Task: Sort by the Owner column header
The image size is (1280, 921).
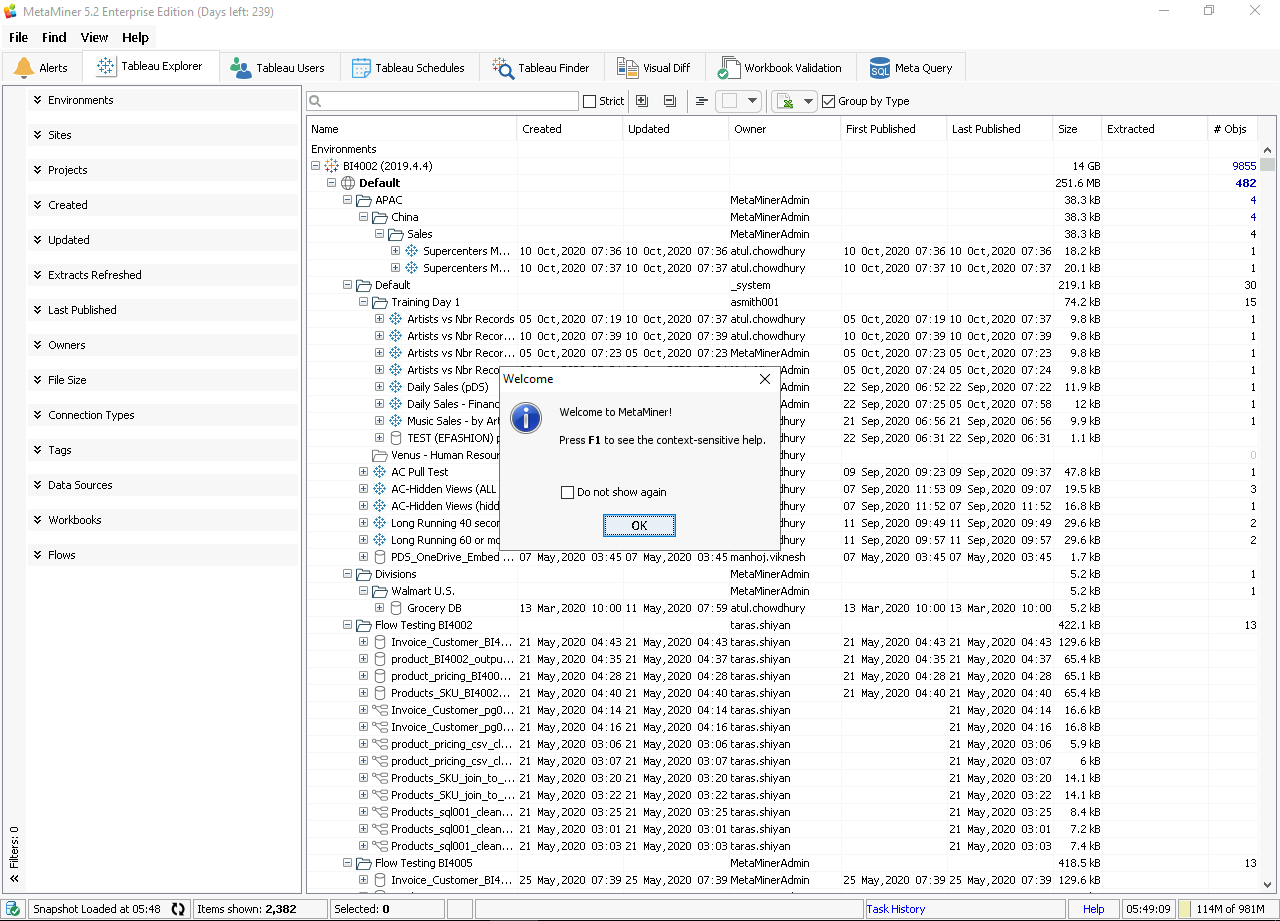Action: coord(785,129)
